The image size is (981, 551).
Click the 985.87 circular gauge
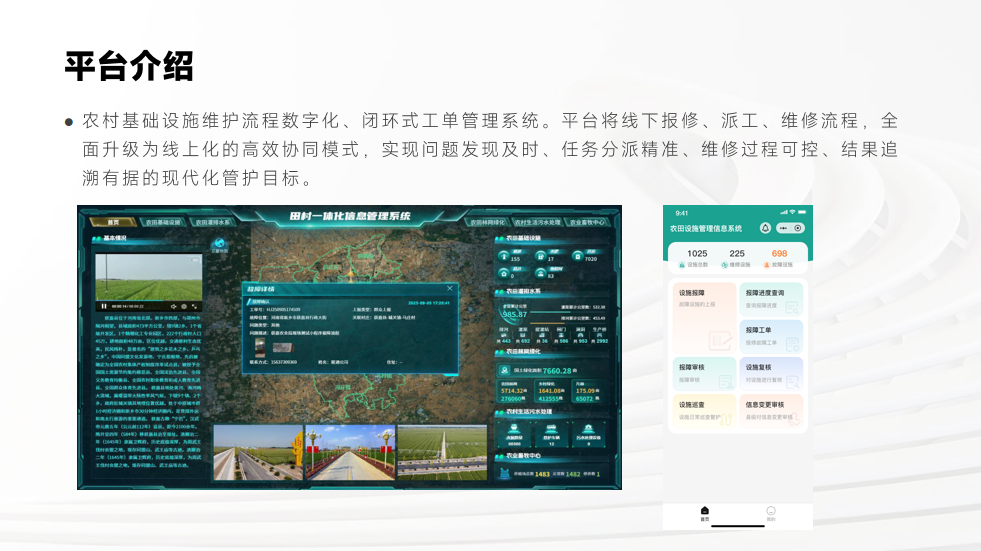point(514,313)
